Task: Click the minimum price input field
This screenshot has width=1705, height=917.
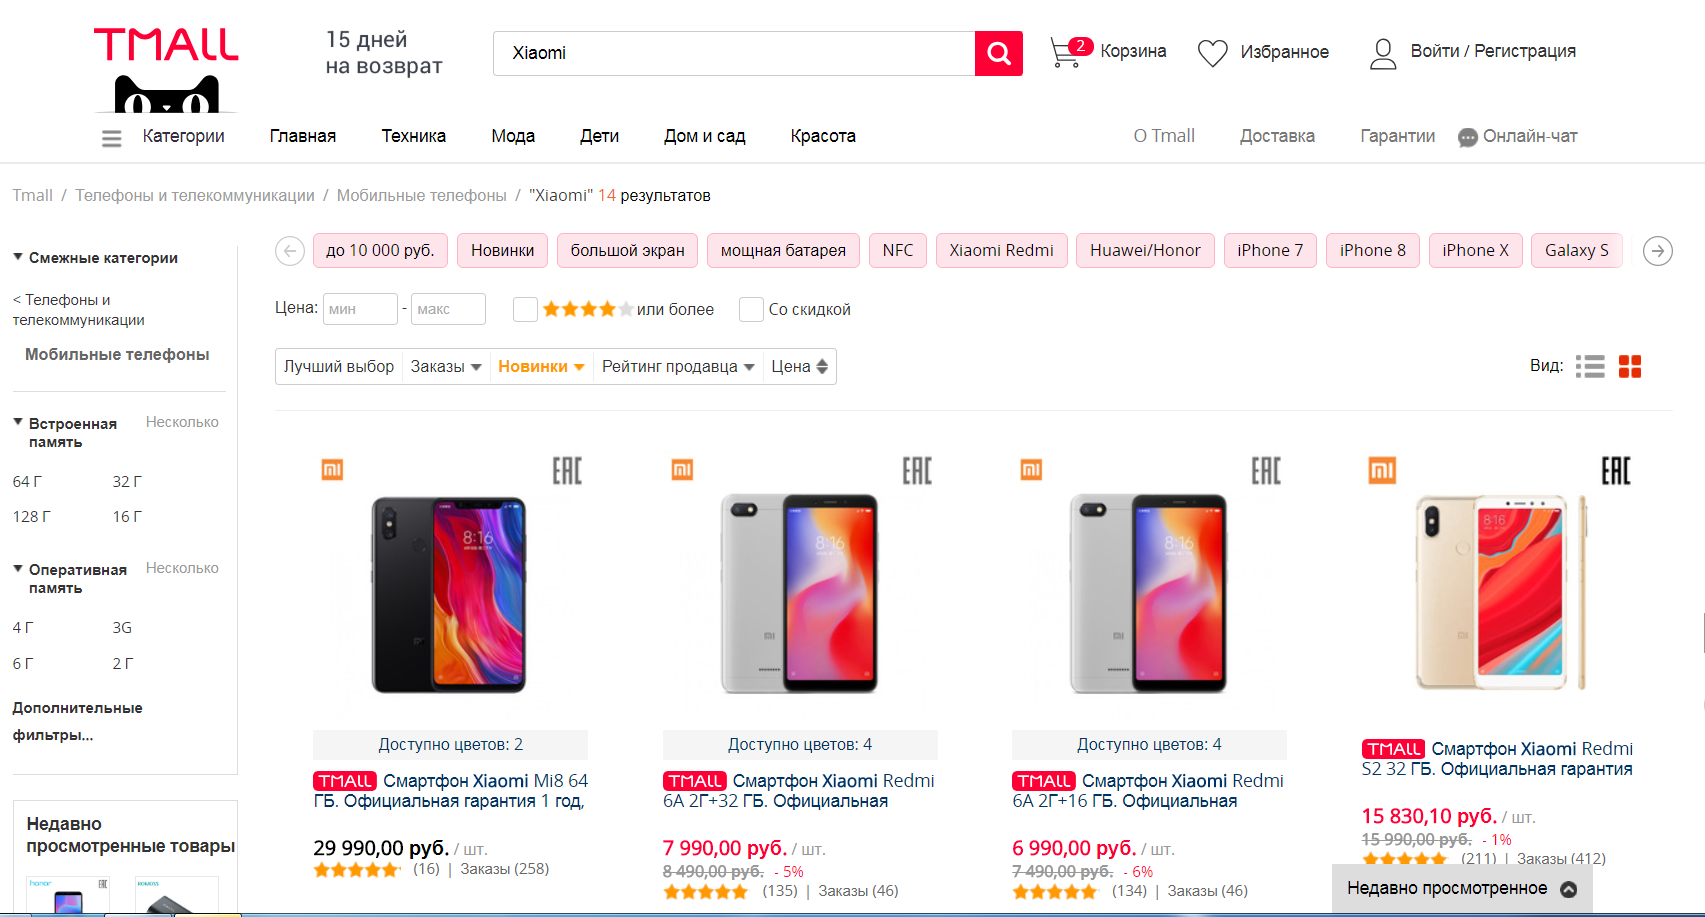Action: [360, 309]
